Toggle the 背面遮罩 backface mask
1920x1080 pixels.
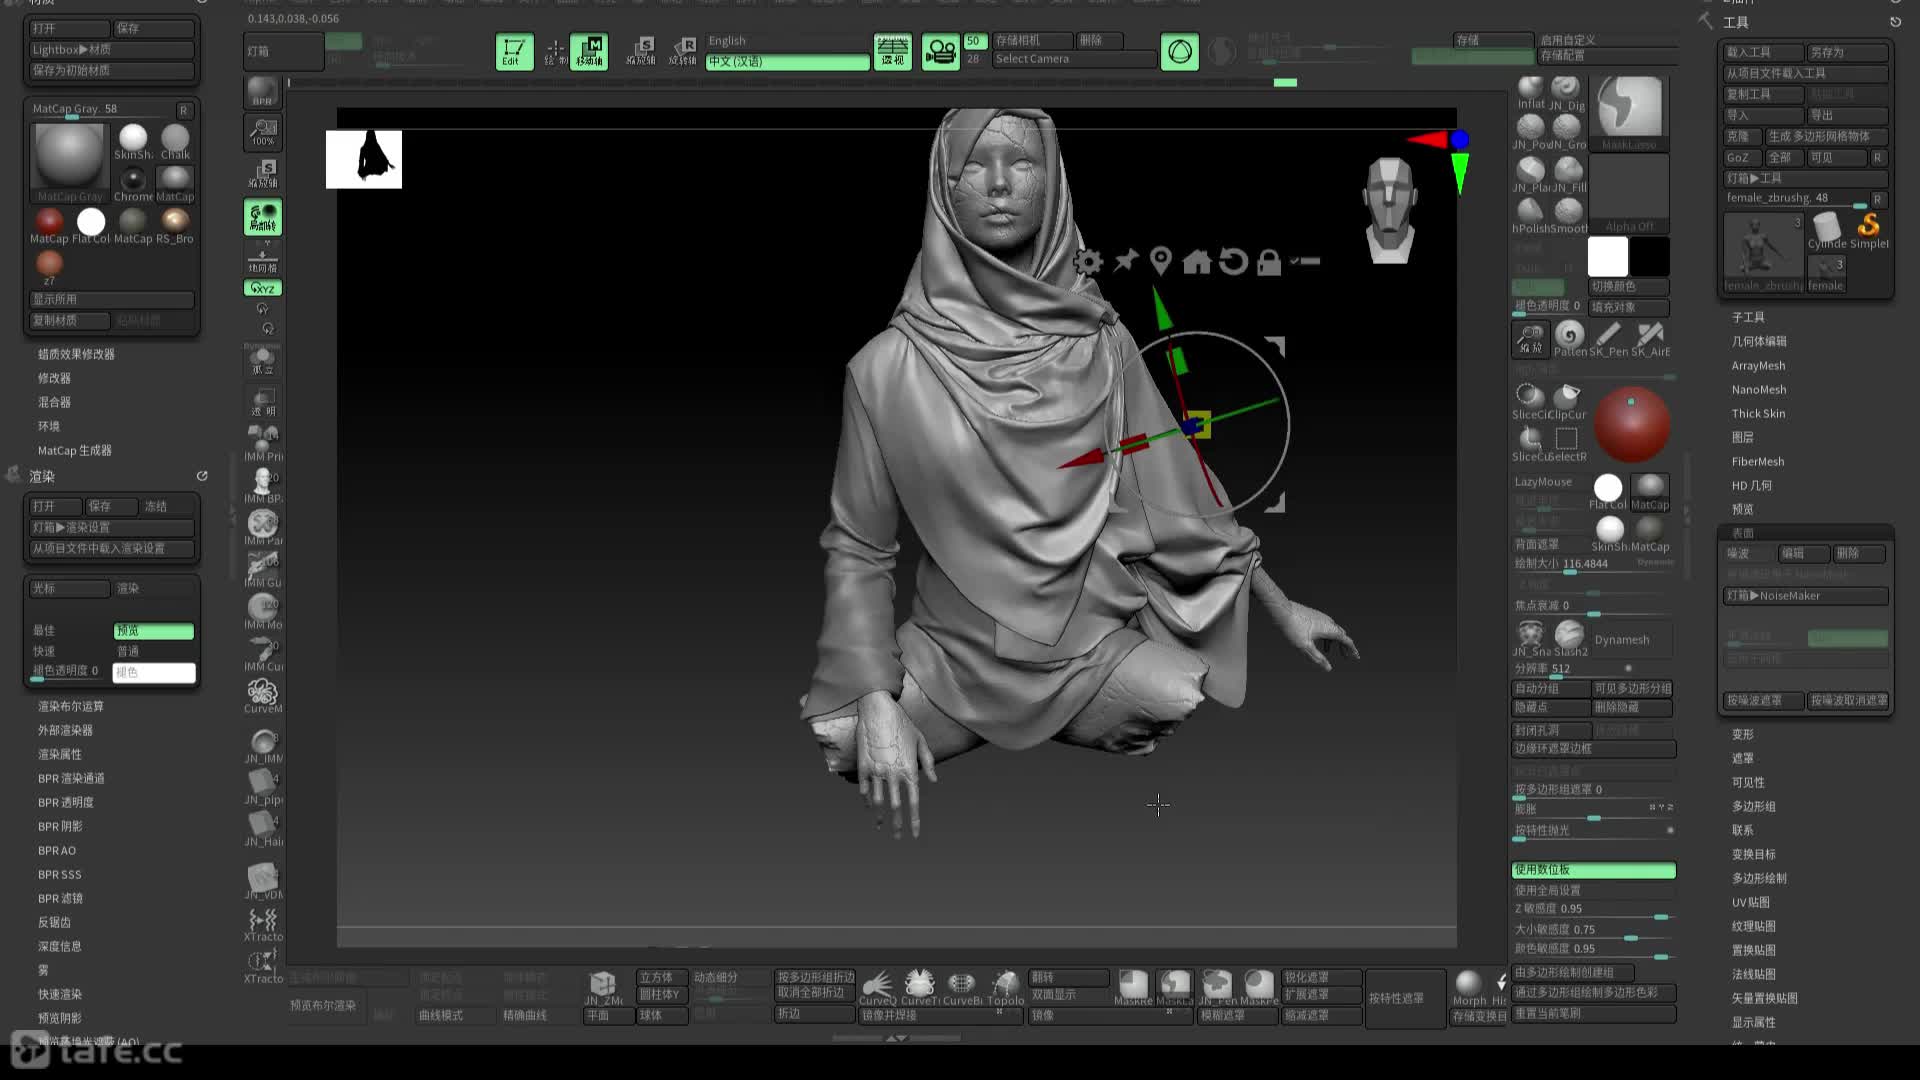click(x=1537, y=545)
